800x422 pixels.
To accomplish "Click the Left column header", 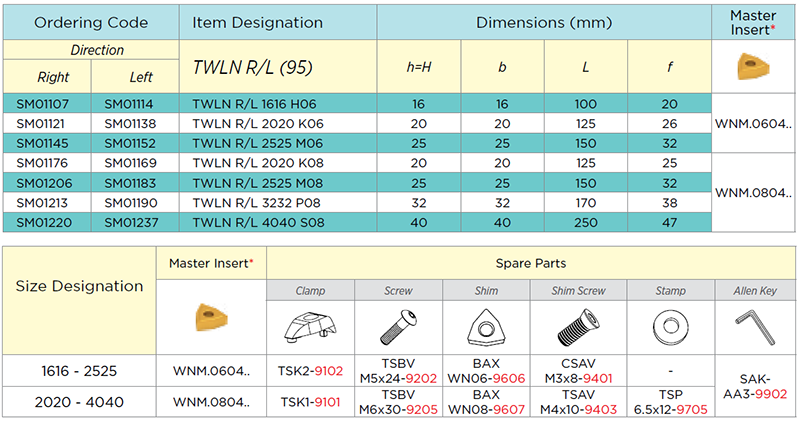I will pyautogui.click(x=141, y=77).
